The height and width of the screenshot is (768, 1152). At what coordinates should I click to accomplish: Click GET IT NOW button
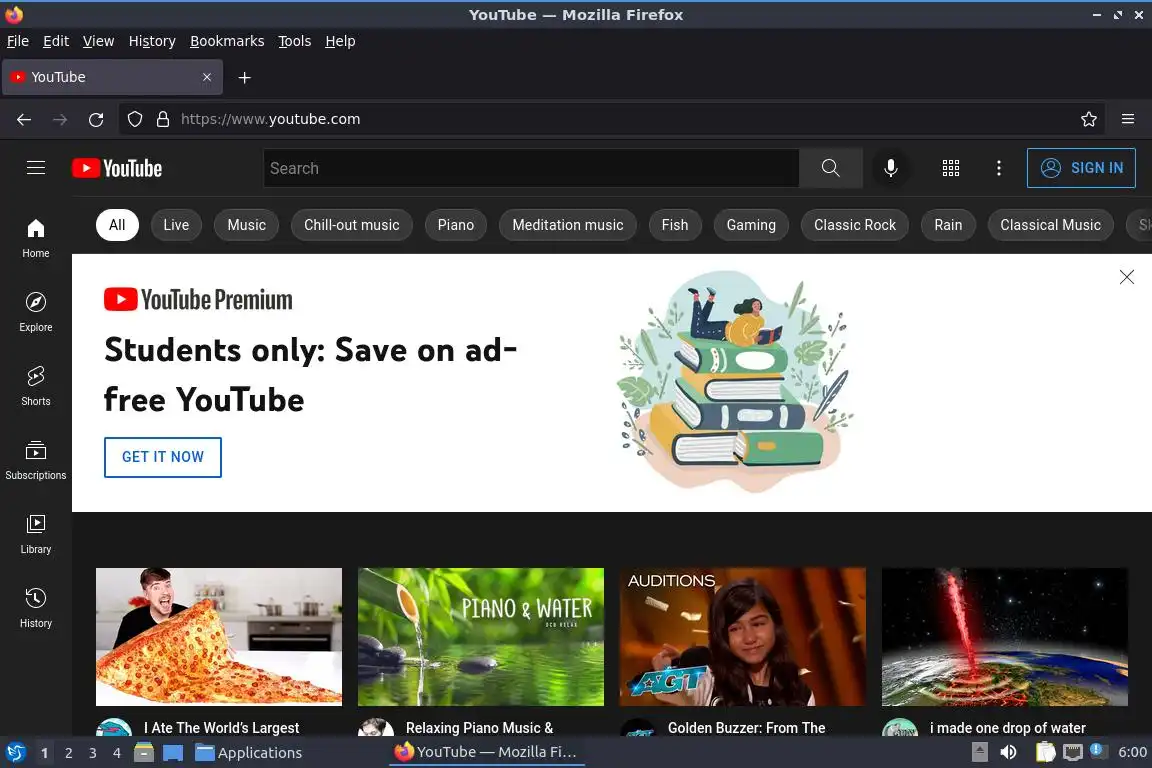(x=162, y=457)
